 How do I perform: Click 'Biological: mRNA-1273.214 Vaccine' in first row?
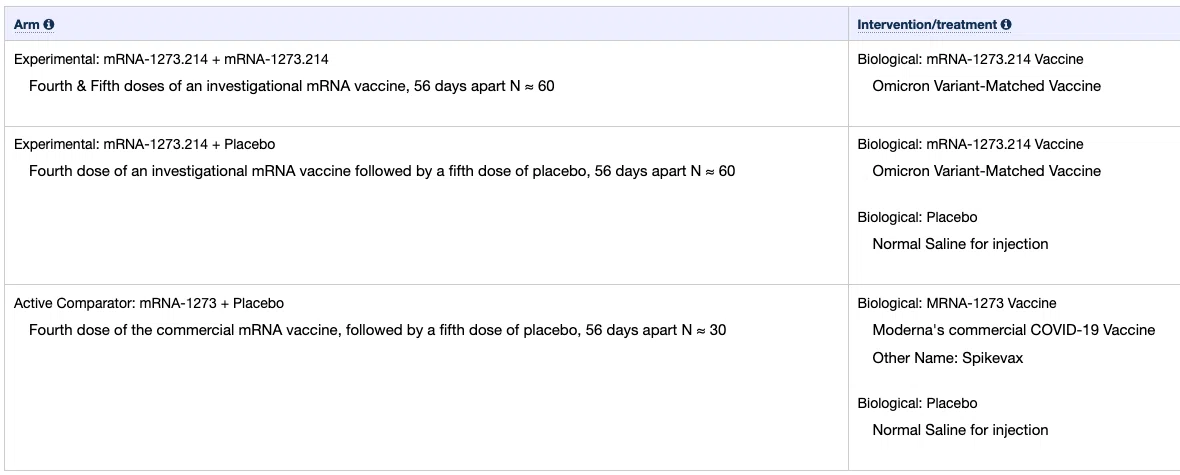[970, 59]
